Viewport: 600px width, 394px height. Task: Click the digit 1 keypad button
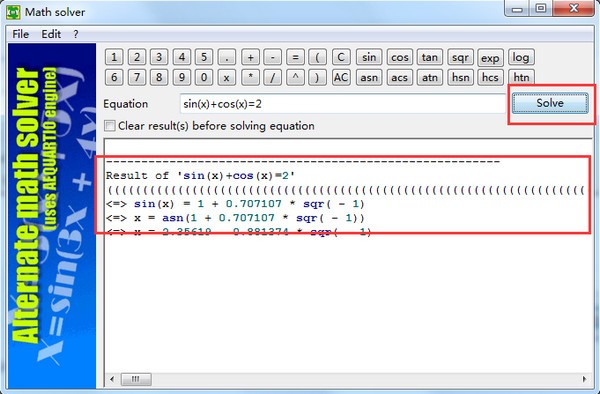point(114,57)
